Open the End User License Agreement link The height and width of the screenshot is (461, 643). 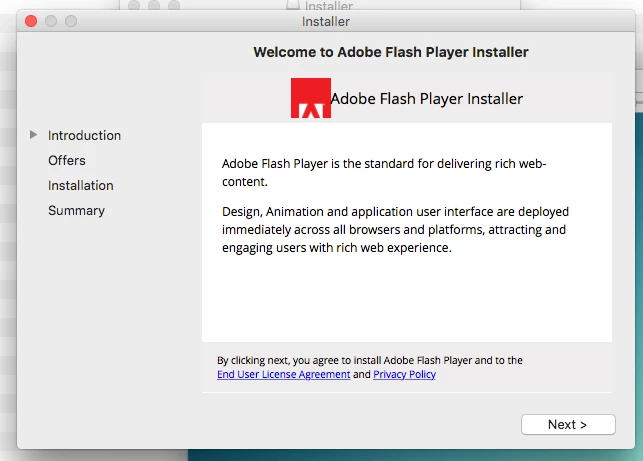click(283, 374)
